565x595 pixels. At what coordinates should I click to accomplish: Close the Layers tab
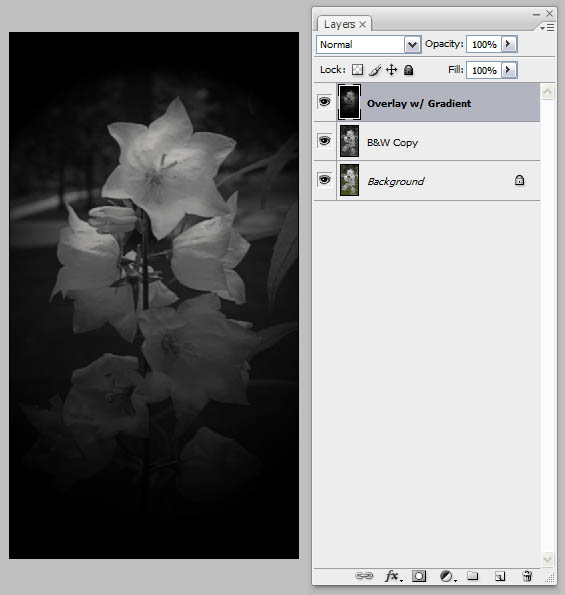pos(363,25)
